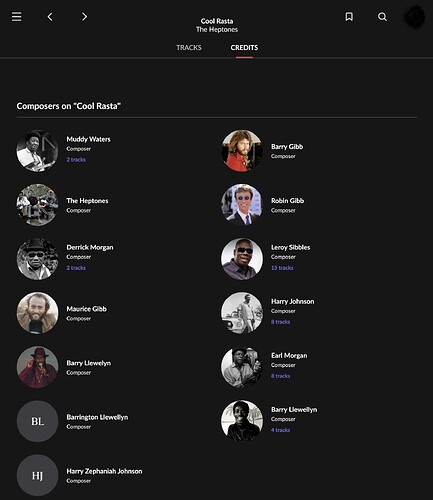View Earl Morgan's 8 tracks
Viewport: 433px width, 500px height.
point(280,376)
